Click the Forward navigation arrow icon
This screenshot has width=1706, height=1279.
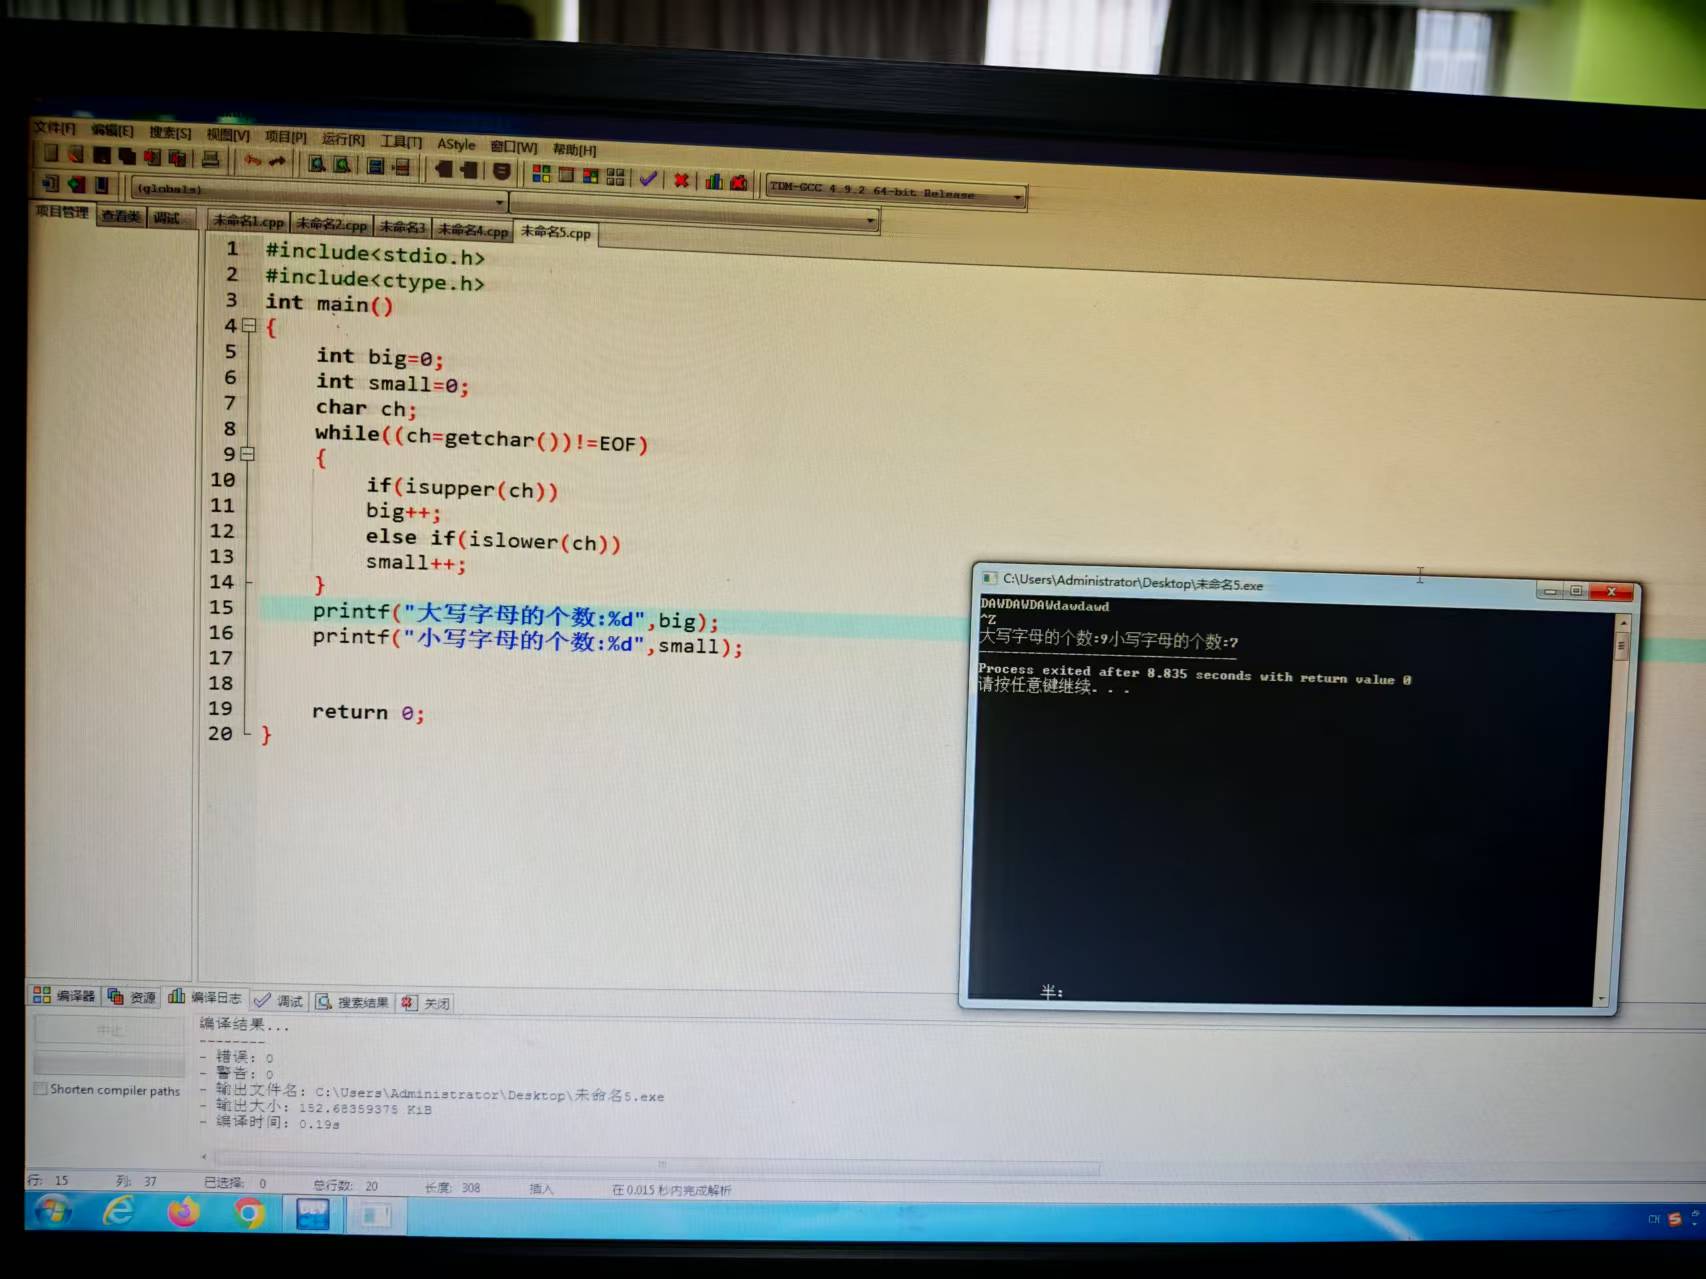pos(468,170)
